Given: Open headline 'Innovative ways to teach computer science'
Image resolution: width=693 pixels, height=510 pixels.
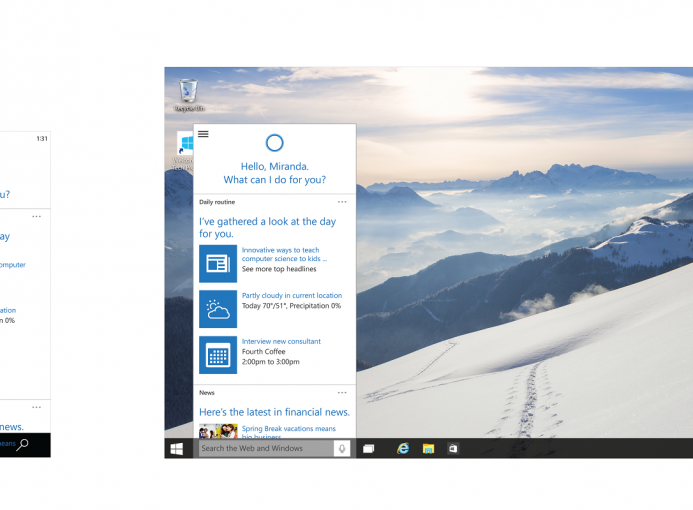Looking at the screenshot, I should [x=284, y=255].
